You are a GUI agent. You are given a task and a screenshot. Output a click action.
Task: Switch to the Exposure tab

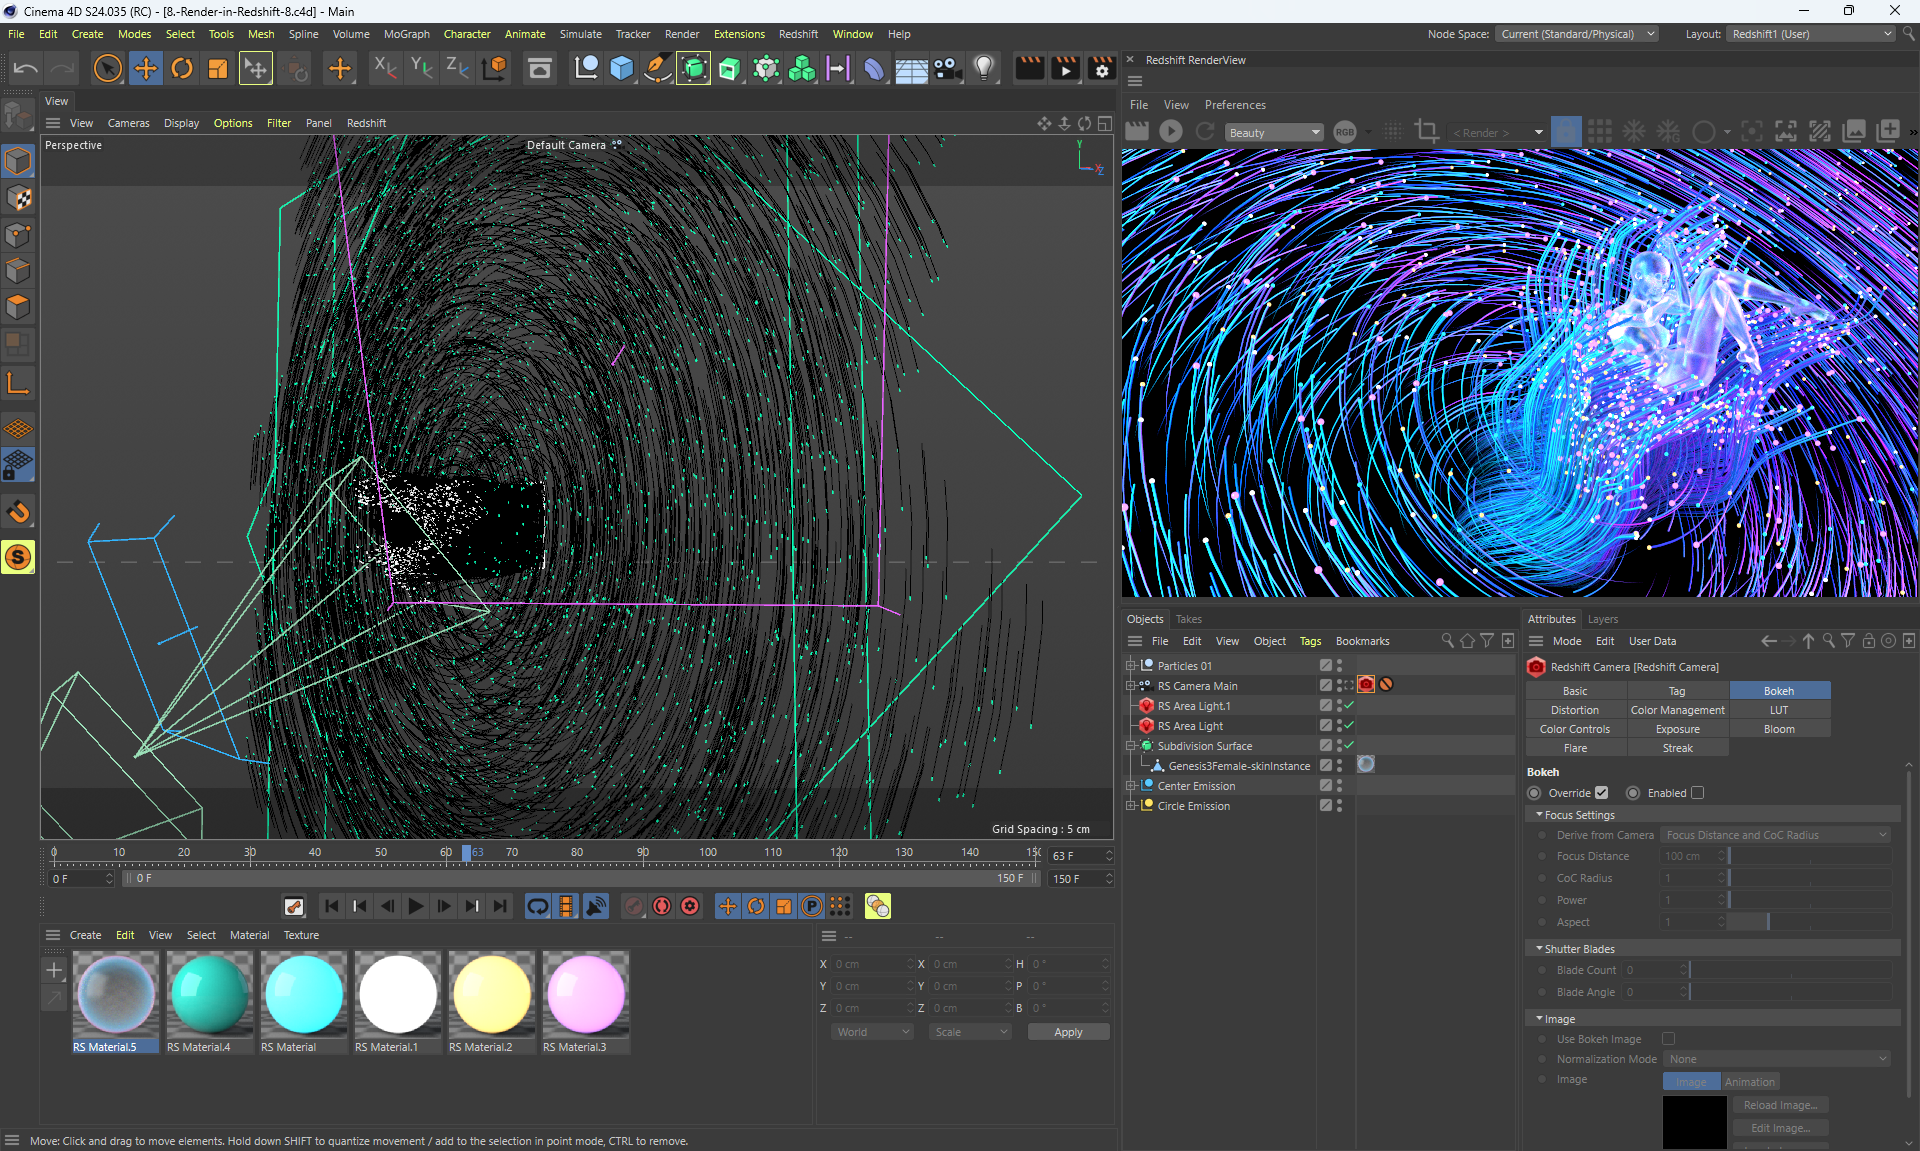pos(1677,729)
